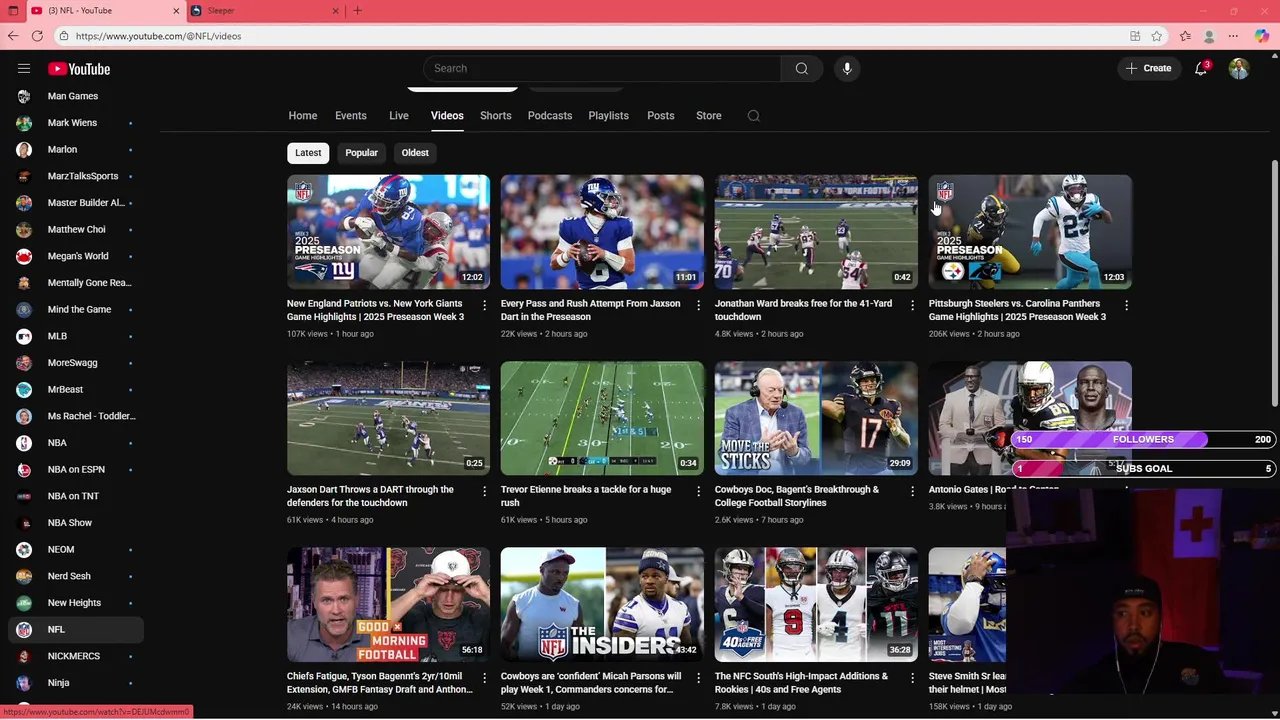1280x720 pixels.
Task: Open the Ninja channel in the sidebar
Action: point(76,683)
